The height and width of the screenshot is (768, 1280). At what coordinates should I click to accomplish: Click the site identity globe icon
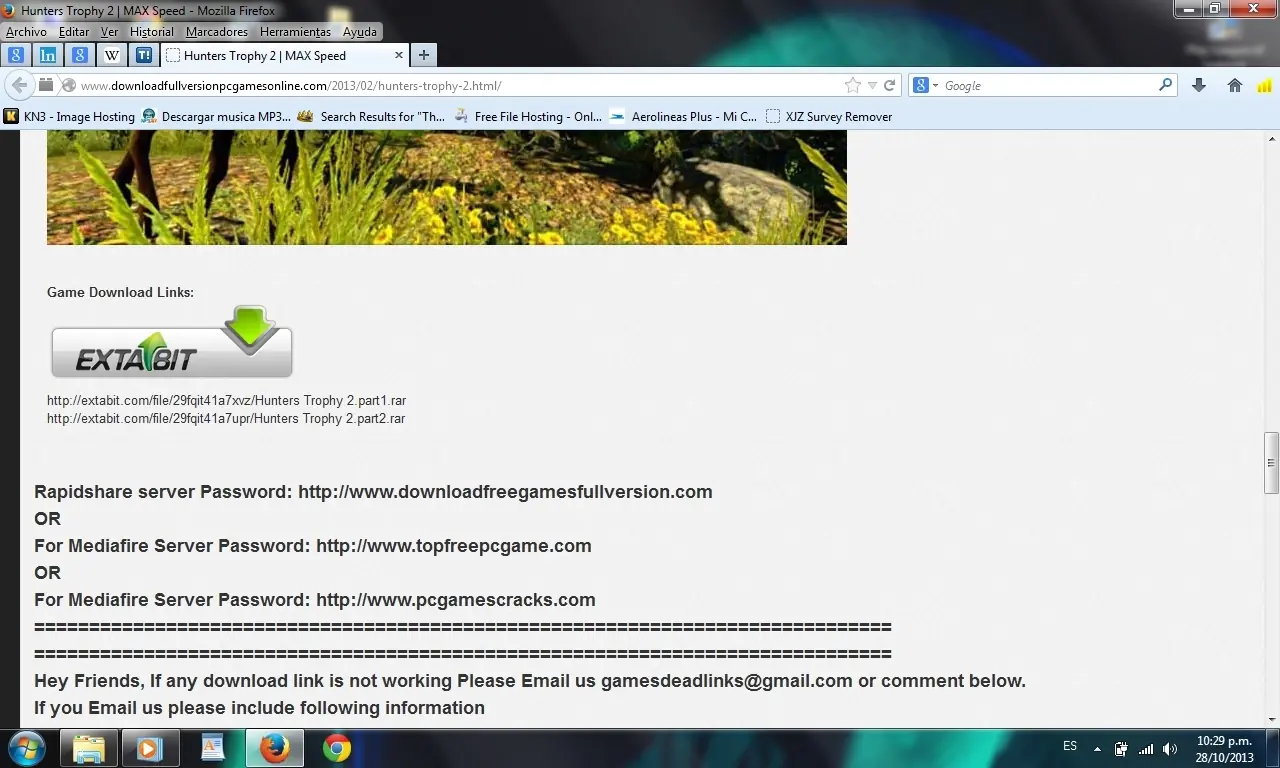click(69, 86)
